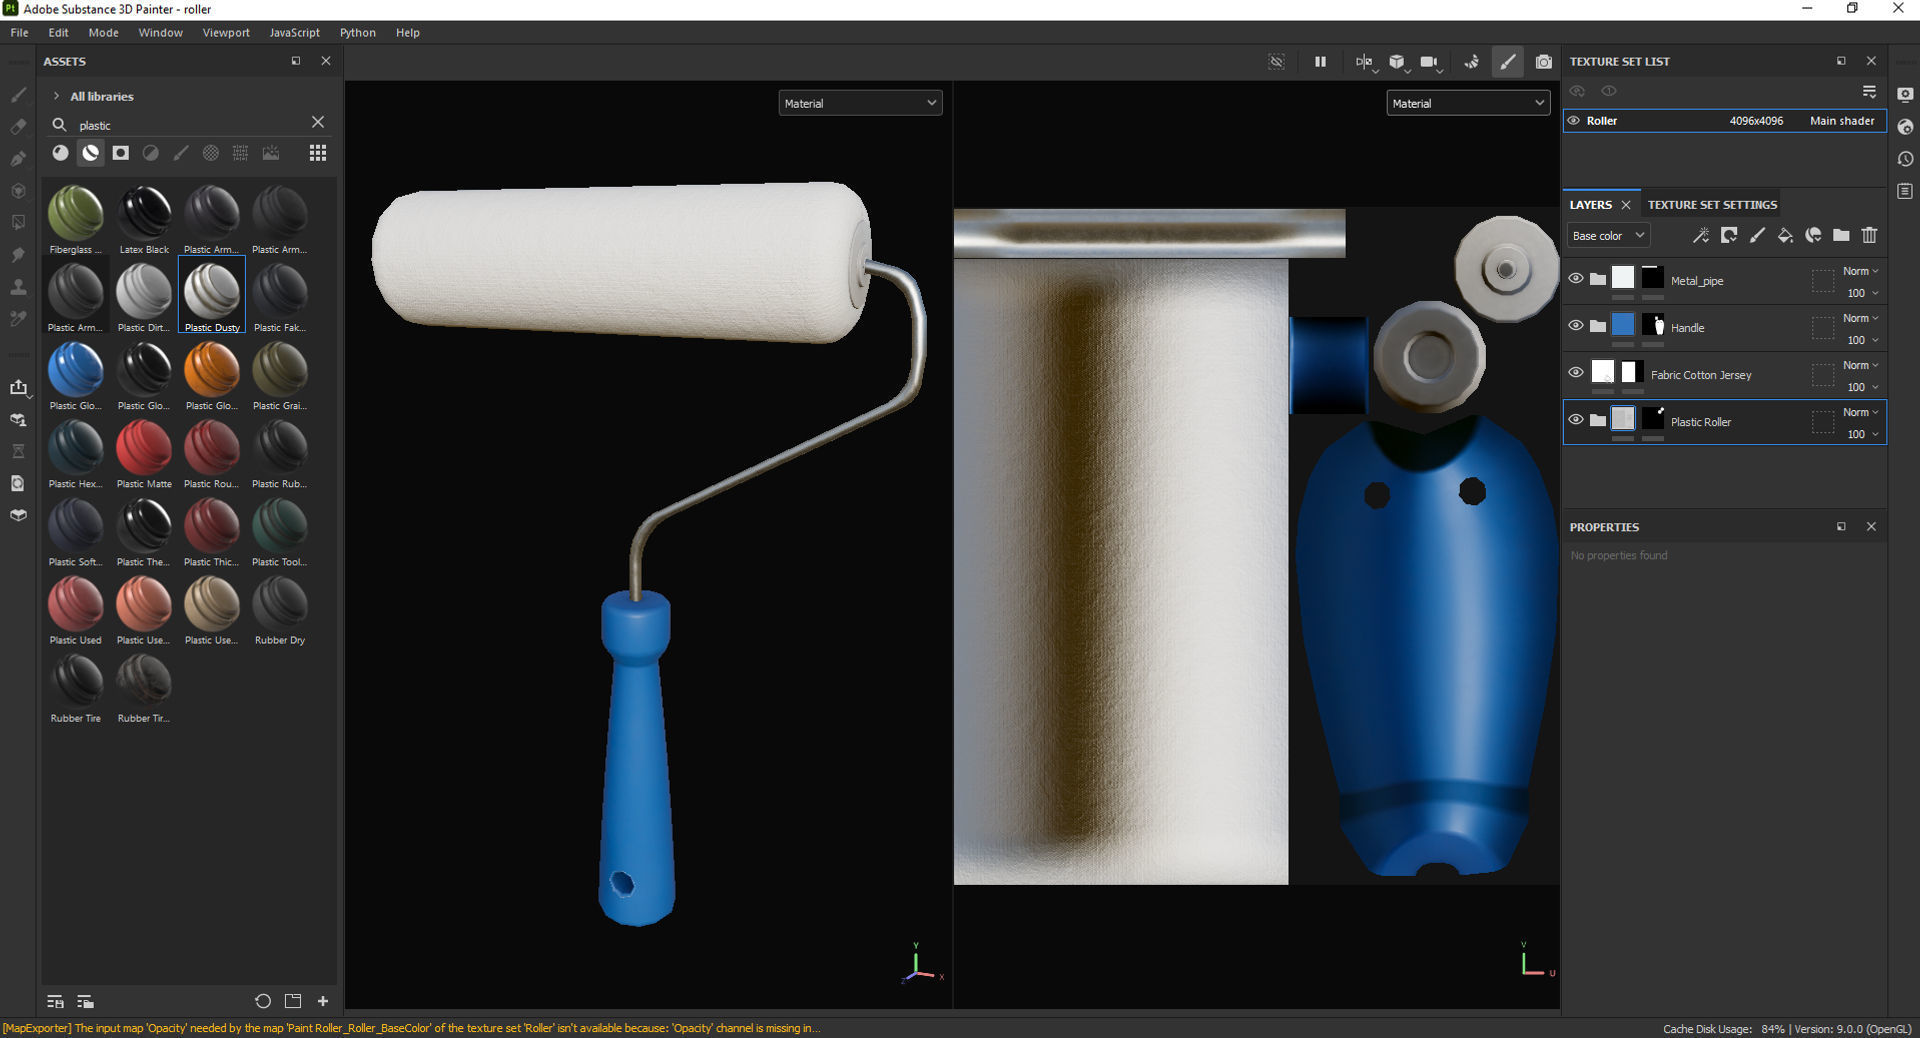Switch to the Texture Set Settings tab
Image resolution: width=1920 pixels, height=1038 pixels.
pyautogui.click(x=1711, y=204)
